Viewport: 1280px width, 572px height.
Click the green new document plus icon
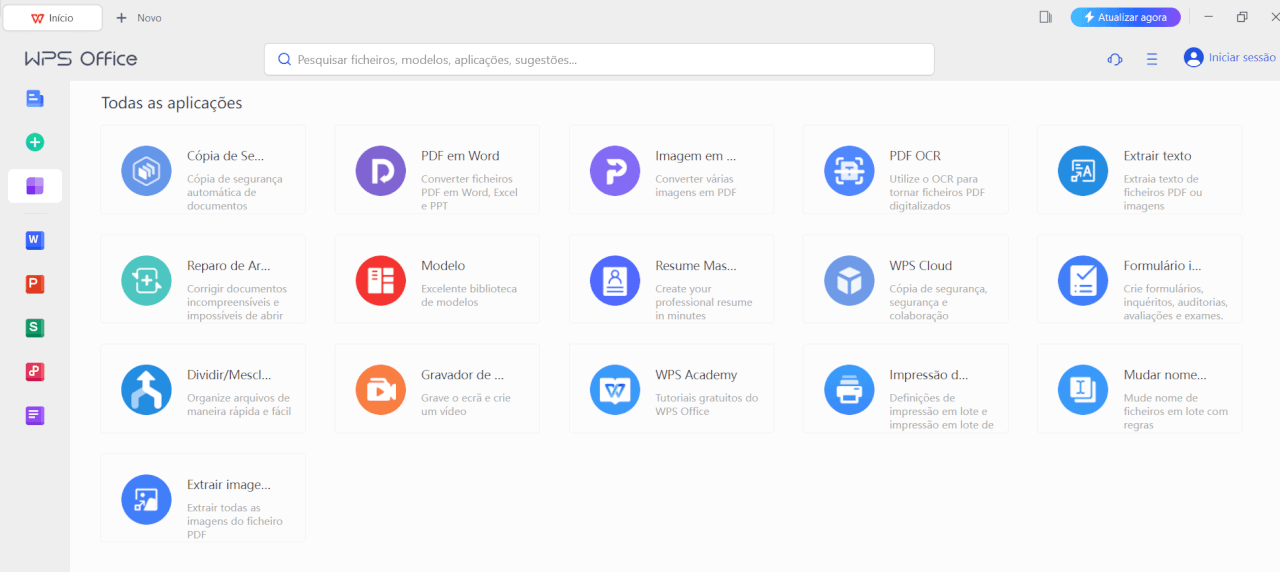(x=35, y=142)
